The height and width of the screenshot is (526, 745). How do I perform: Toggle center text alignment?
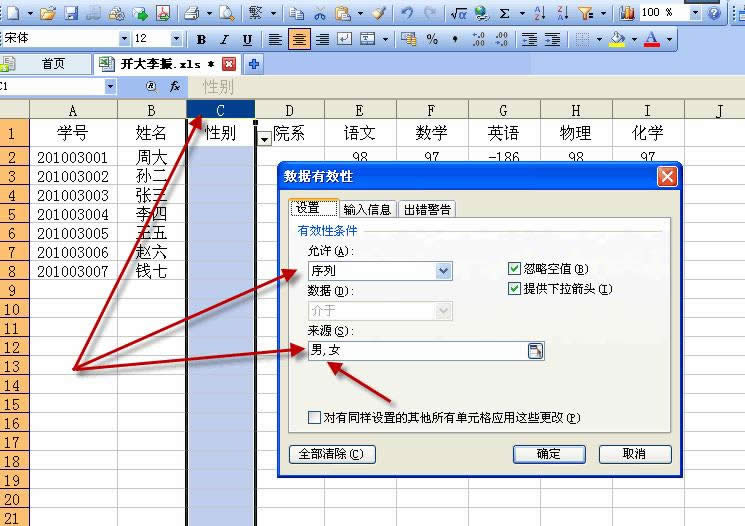299,39
